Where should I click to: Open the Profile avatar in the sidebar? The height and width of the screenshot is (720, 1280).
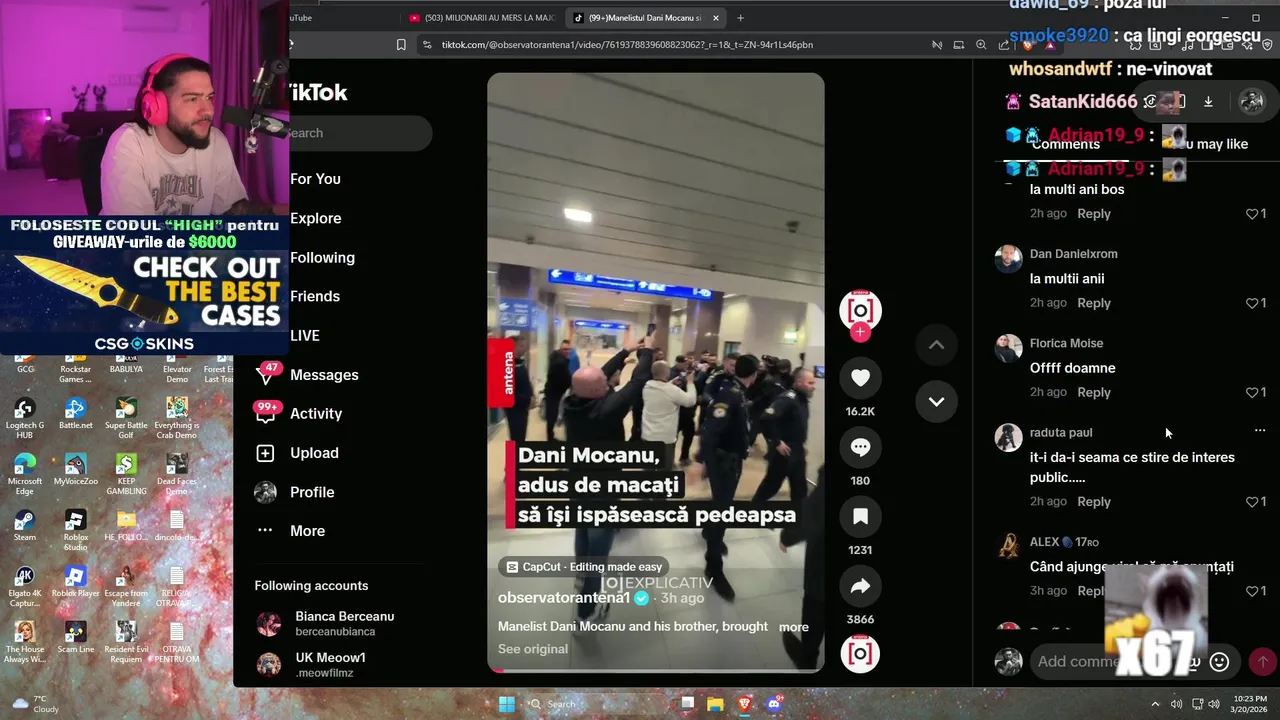point(265,492)
